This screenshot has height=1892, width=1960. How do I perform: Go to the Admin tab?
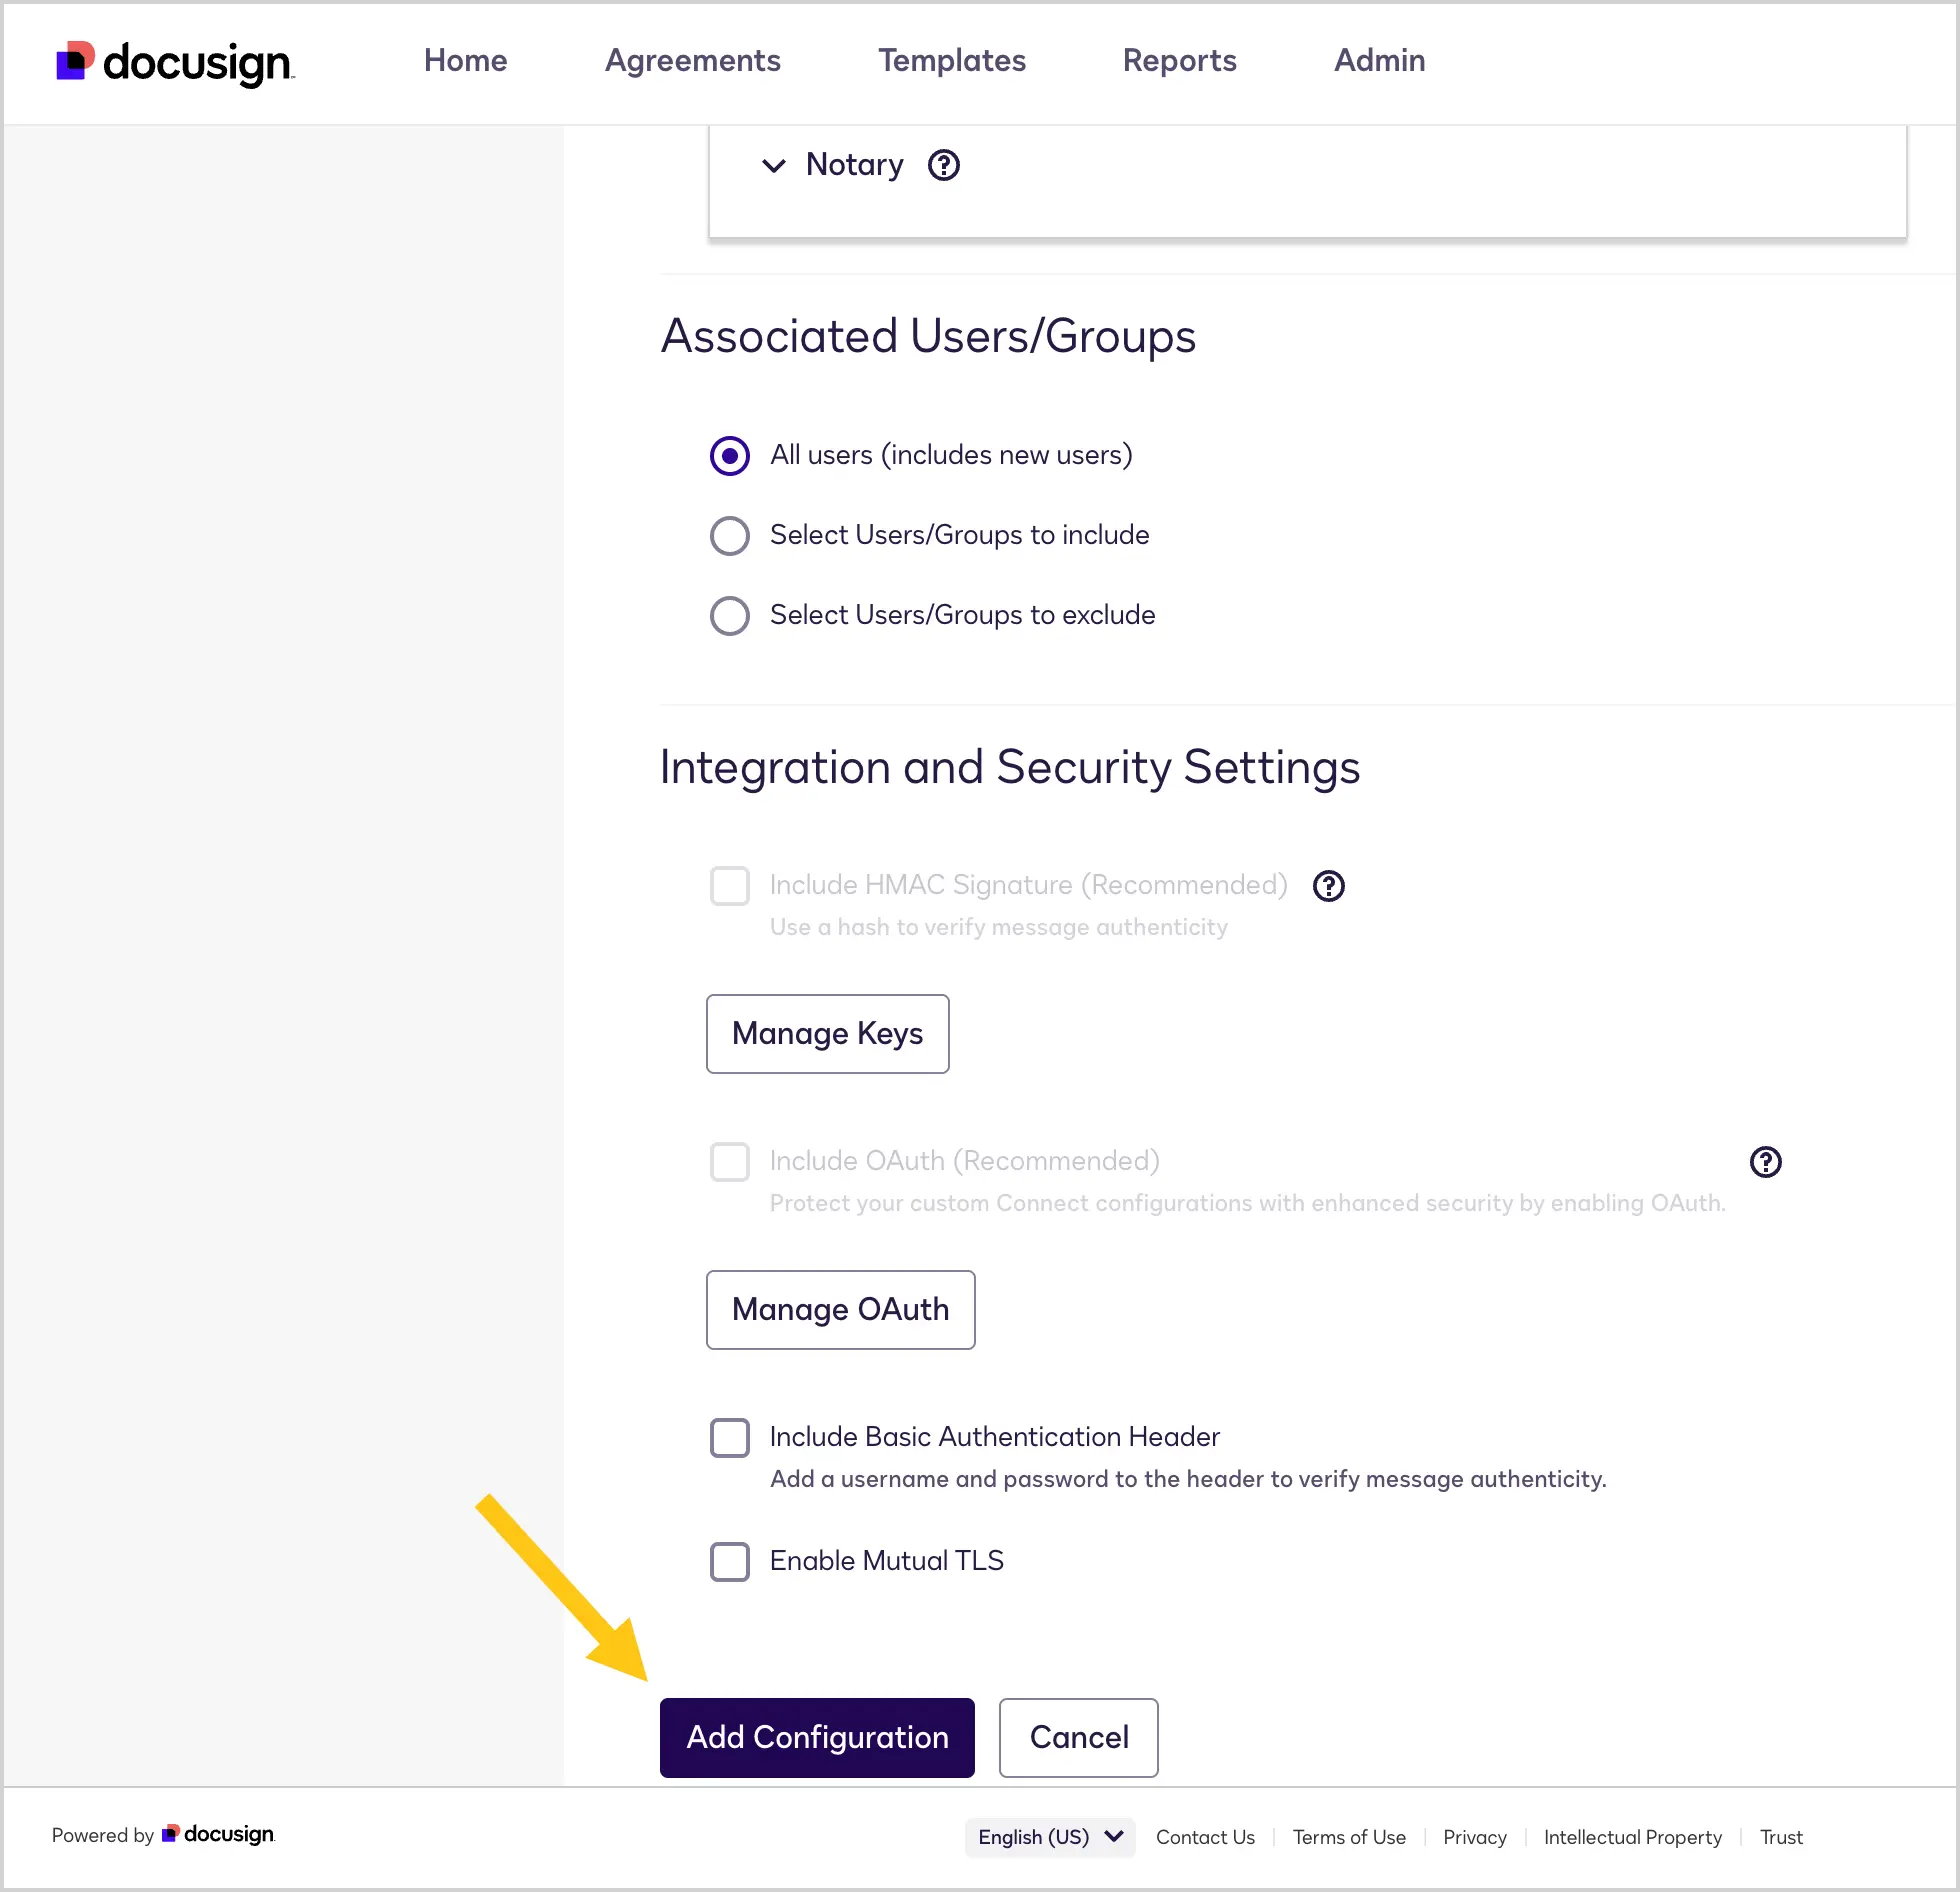(x=1379, y=61)
